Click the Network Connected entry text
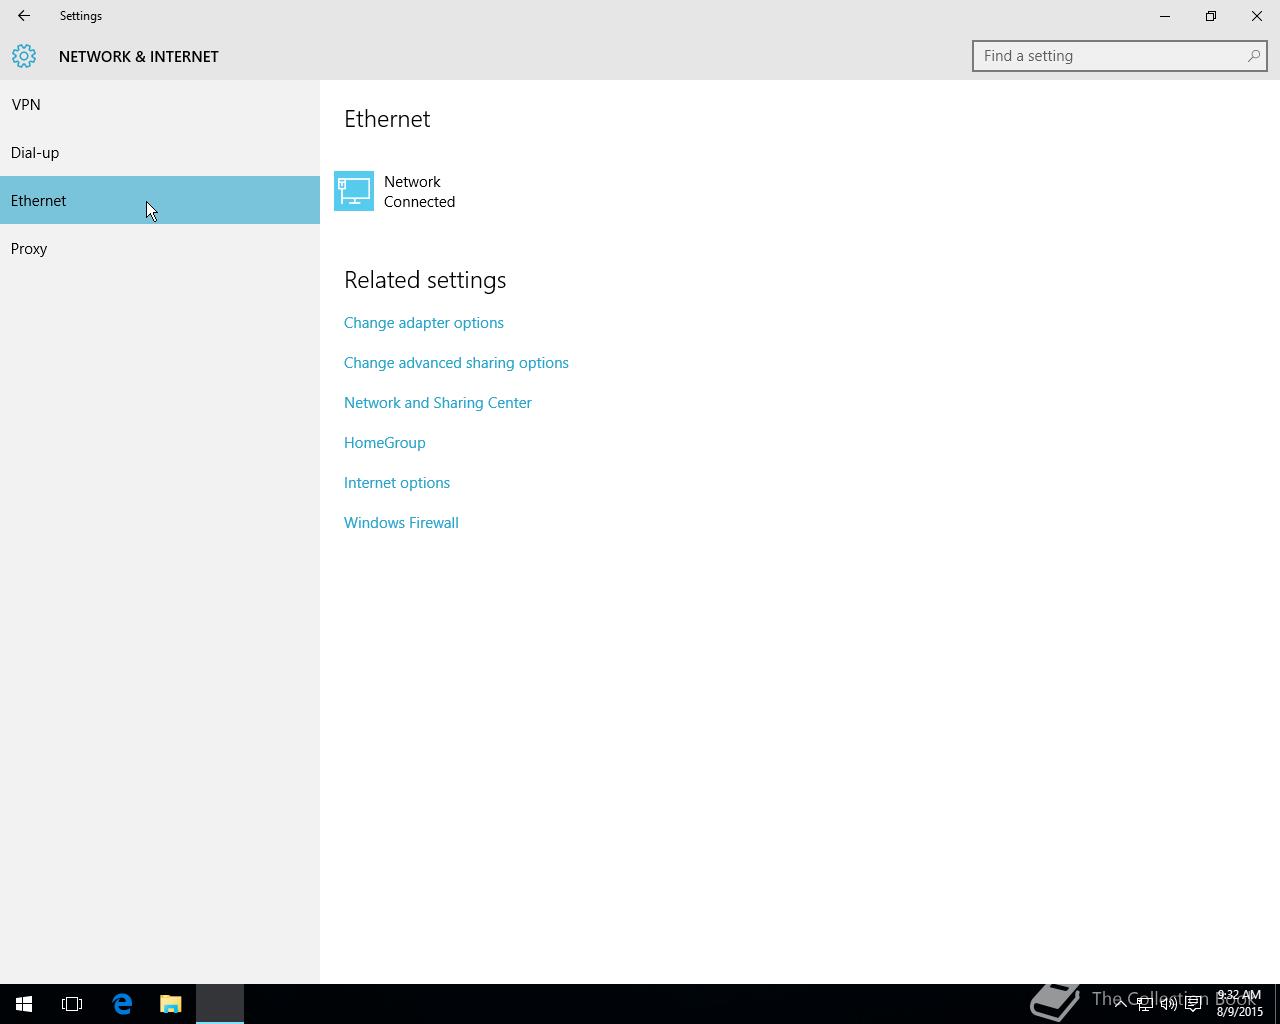Screen dimensions: 1280x1024 (420, 191)
